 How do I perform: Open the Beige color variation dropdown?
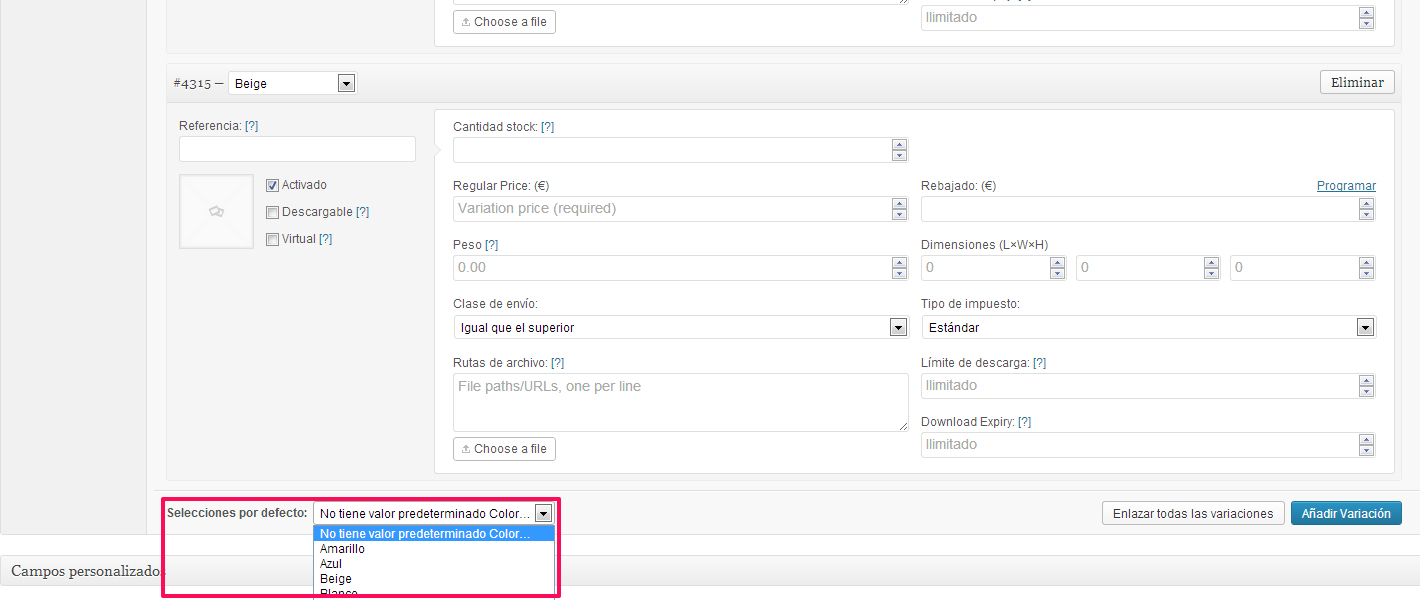point(292,84)
